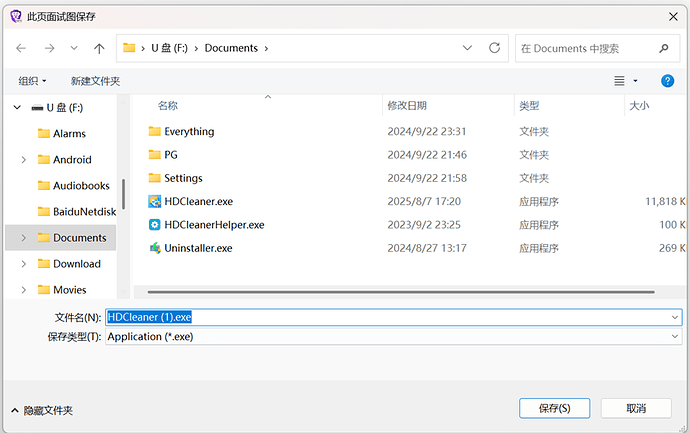Viewport: 690px width, 433px height.
Task: Expand address bar history dropdown
Action: [x=467, y=48]
